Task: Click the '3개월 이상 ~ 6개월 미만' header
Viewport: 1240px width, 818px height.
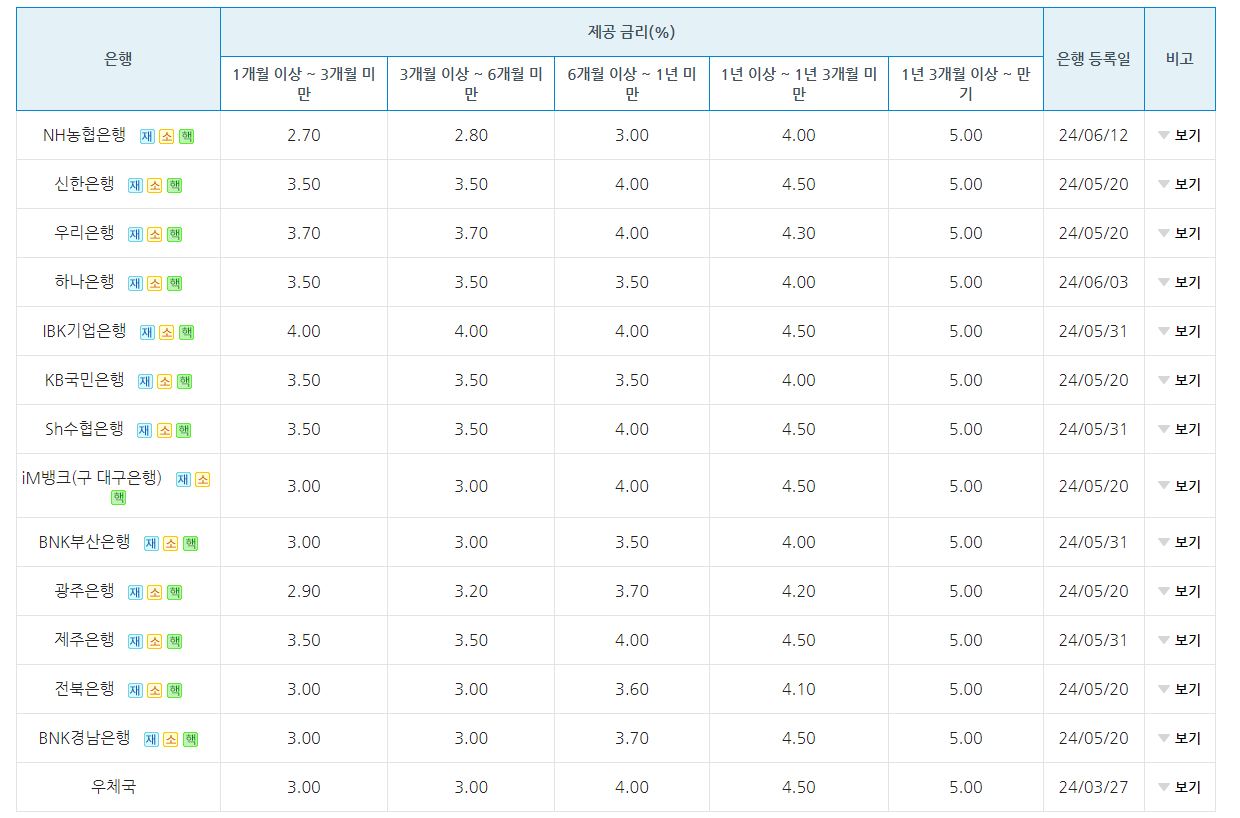Action: [x=471, y=84]
